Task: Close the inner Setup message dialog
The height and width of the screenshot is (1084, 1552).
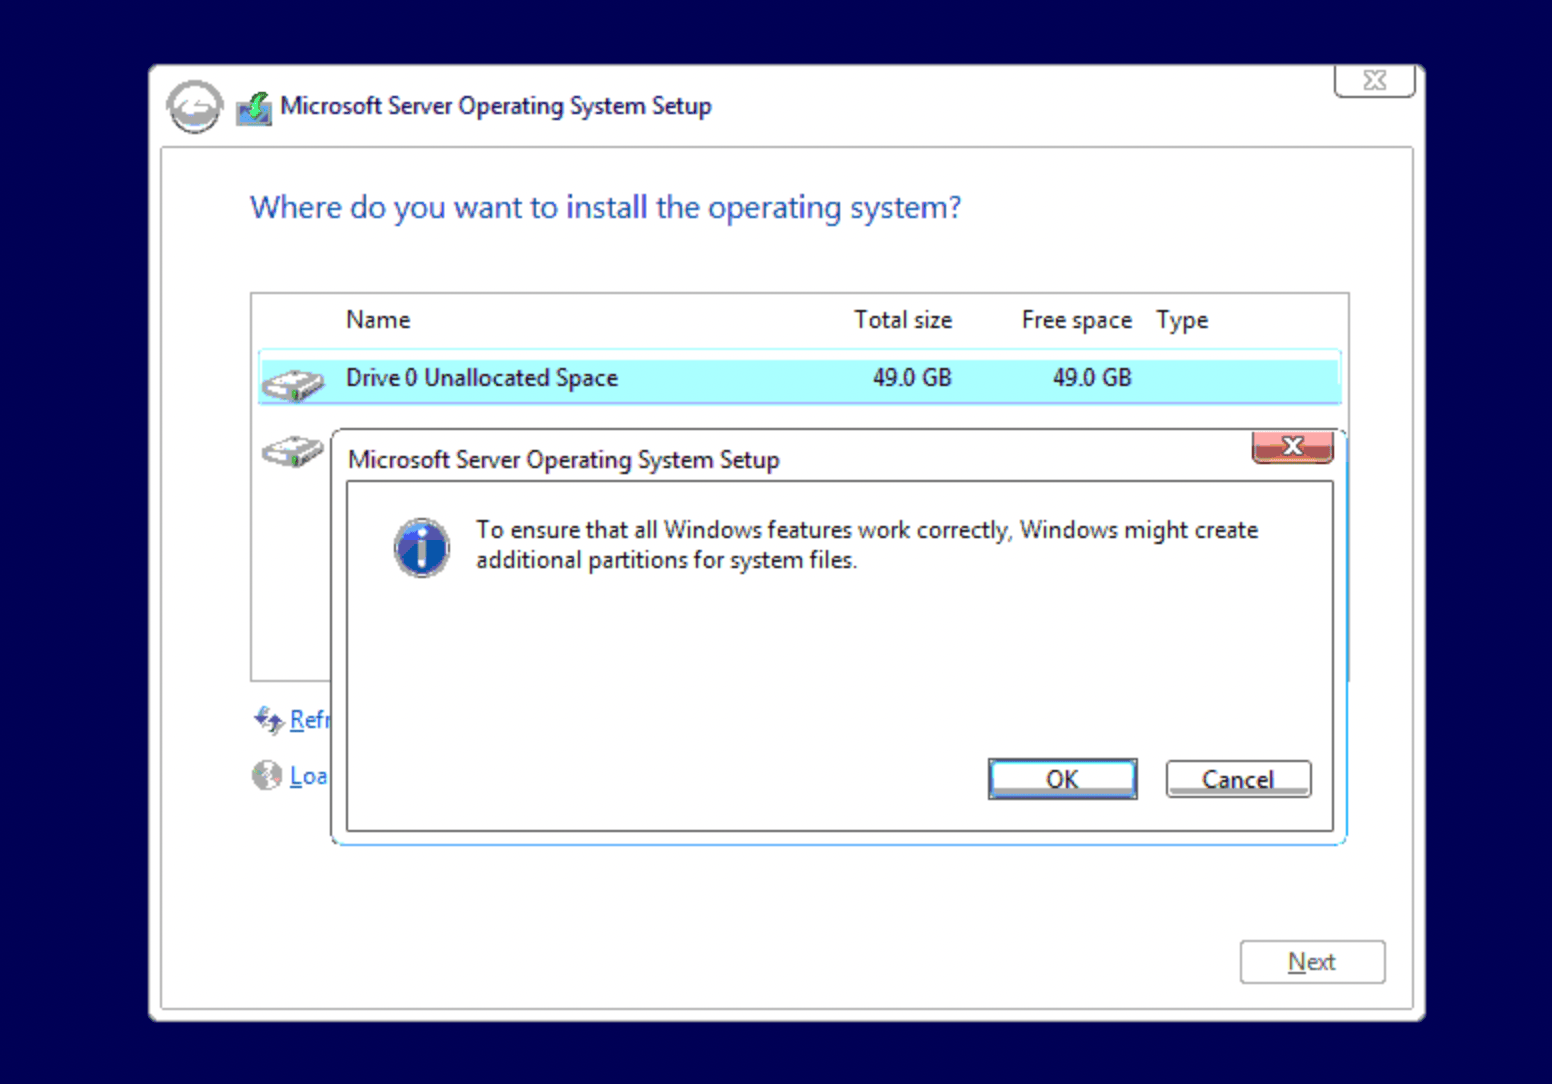Action: (x=1292, y=447)
